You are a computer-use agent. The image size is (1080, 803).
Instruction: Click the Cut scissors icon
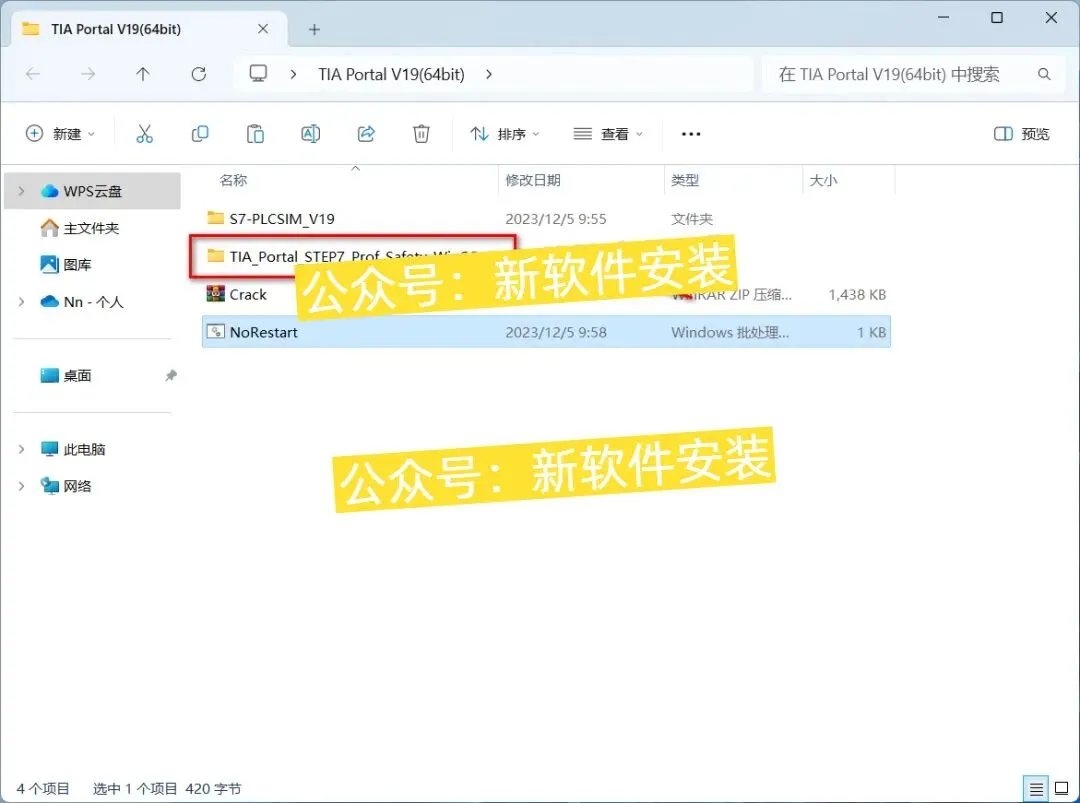click(x=144, y=134)
